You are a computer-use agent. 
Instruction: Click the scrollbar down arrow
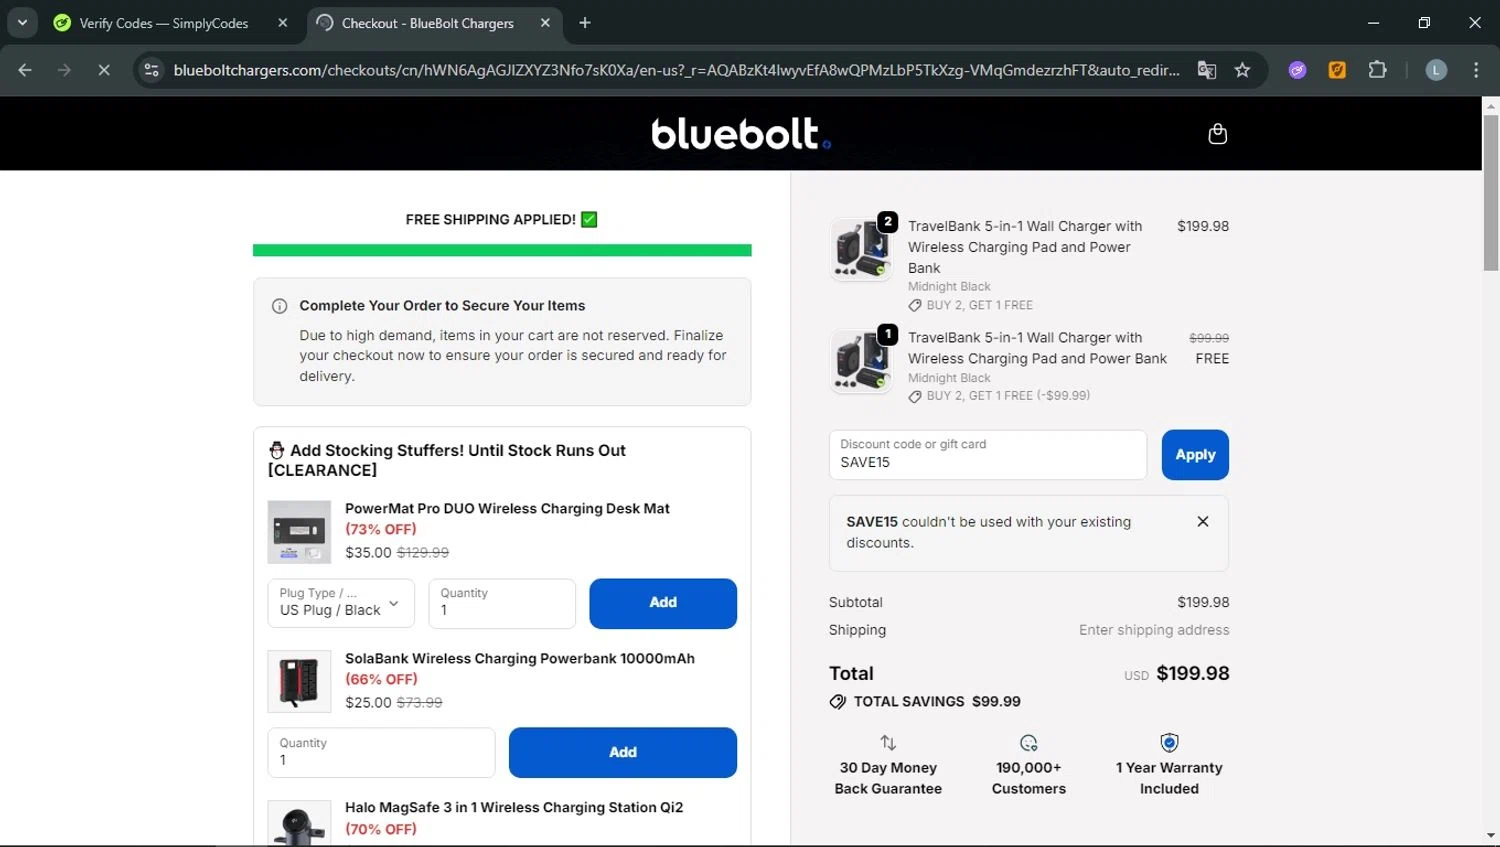click(1491, 835)
